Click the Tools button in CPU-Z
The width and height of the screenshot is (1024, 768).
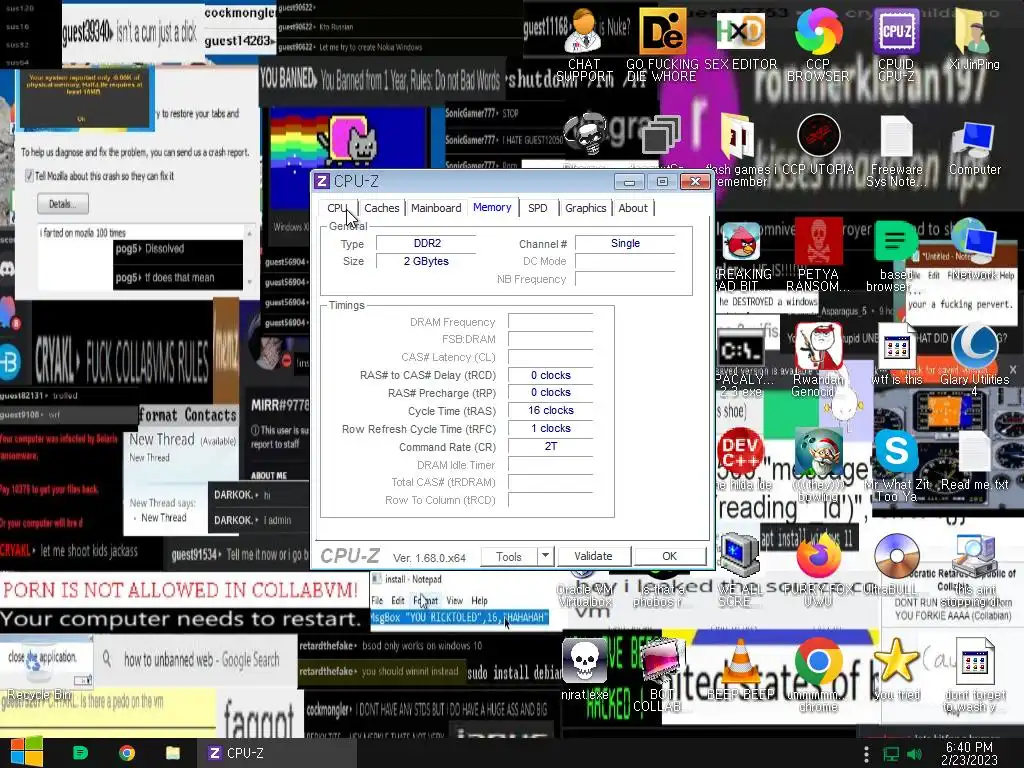click(x=509, y=556)
